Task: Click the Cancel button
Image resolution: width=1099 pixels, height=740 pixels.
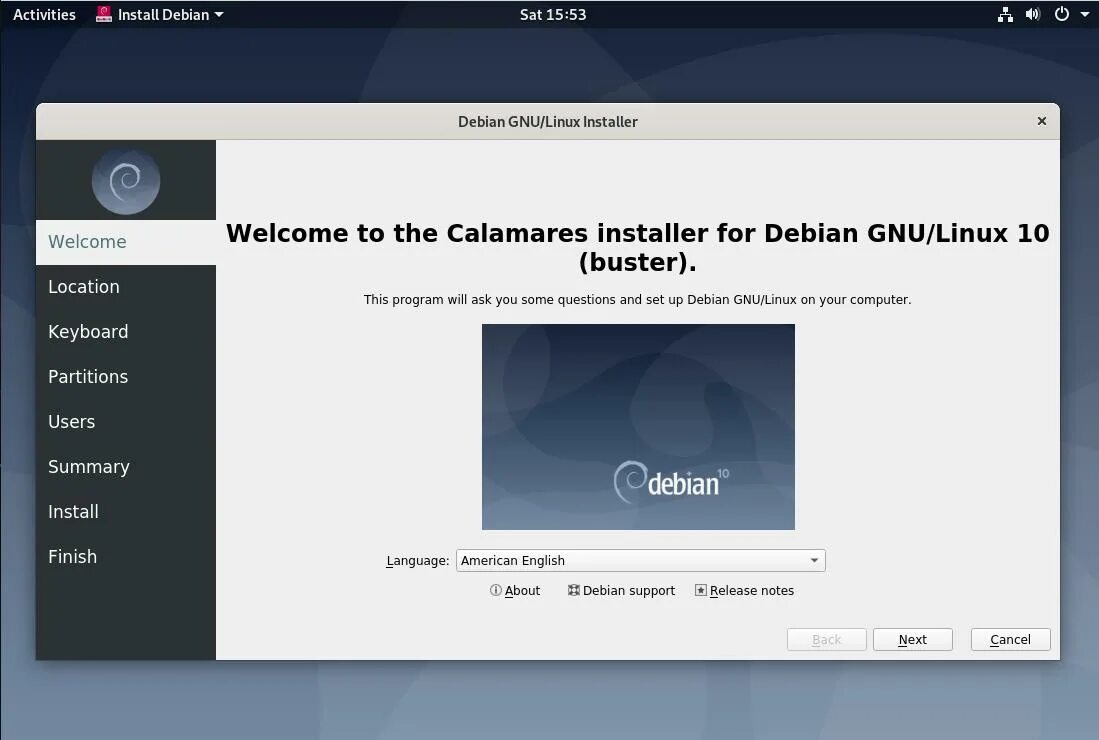Action: 1010,639
